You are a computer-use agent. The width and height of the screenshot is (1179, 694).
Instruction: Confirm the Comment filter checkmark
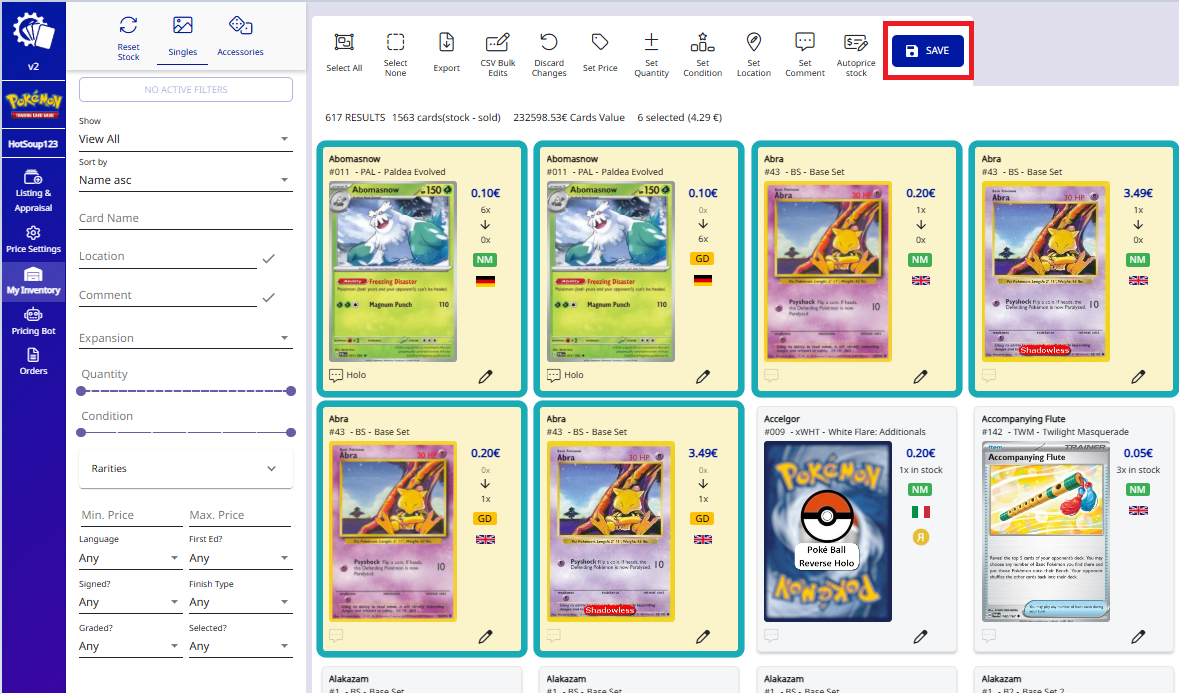(268, 298)
